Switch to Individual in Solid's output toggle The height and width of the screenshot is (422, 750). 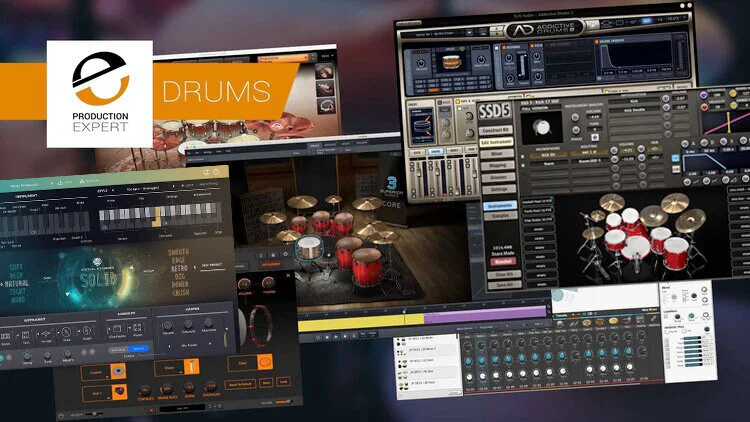118,350
